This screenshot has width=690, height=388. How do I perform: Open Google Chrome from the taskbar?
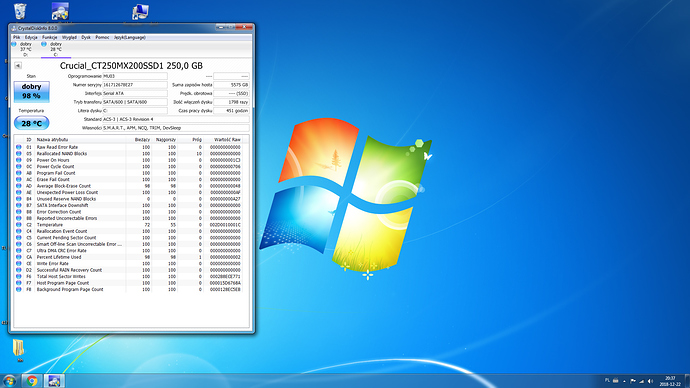pyautogui.click(x=32, y=381)
